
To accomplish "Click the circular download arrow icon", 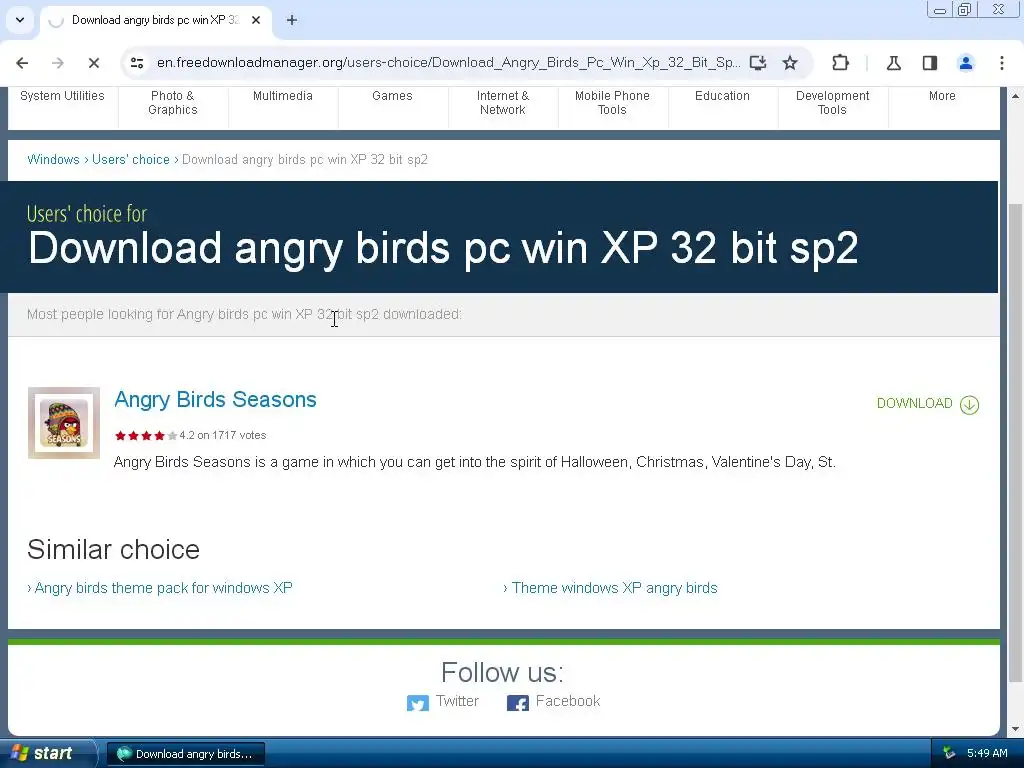I will pyautogui.click(x=970, y=405).
